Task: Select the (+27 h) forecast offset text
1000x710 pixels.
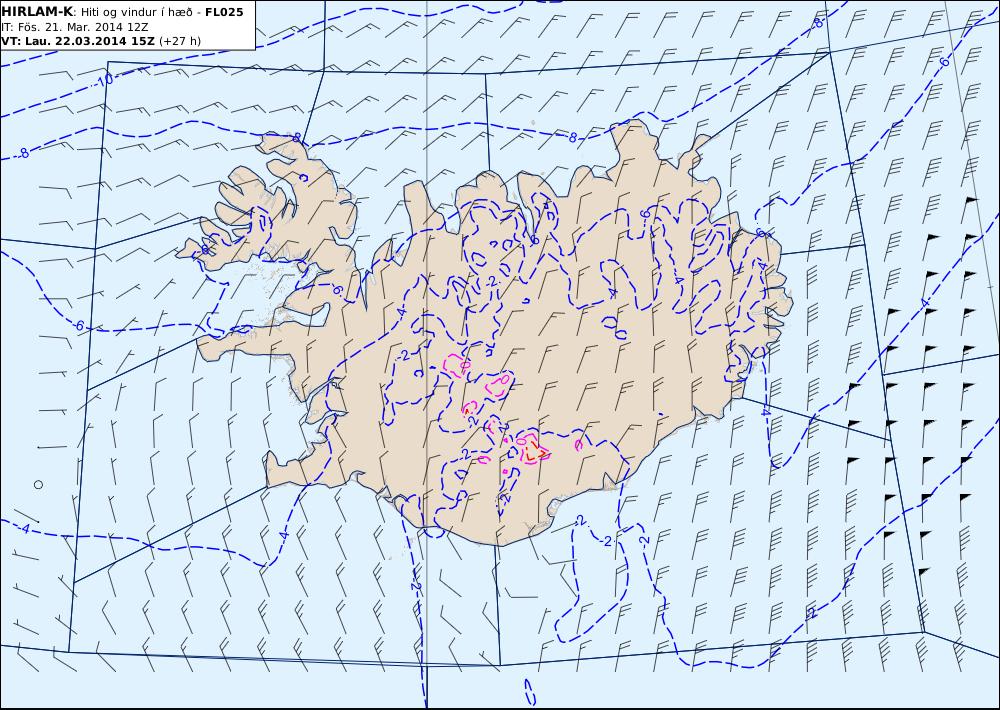Action: pos(180,41)
